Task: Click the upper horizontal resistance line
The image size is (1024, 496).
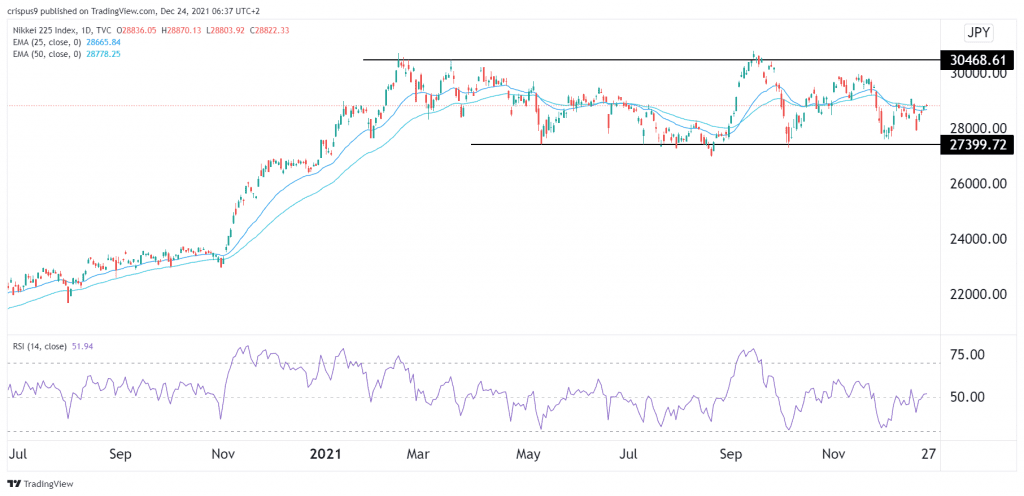Action: [650, 60]
